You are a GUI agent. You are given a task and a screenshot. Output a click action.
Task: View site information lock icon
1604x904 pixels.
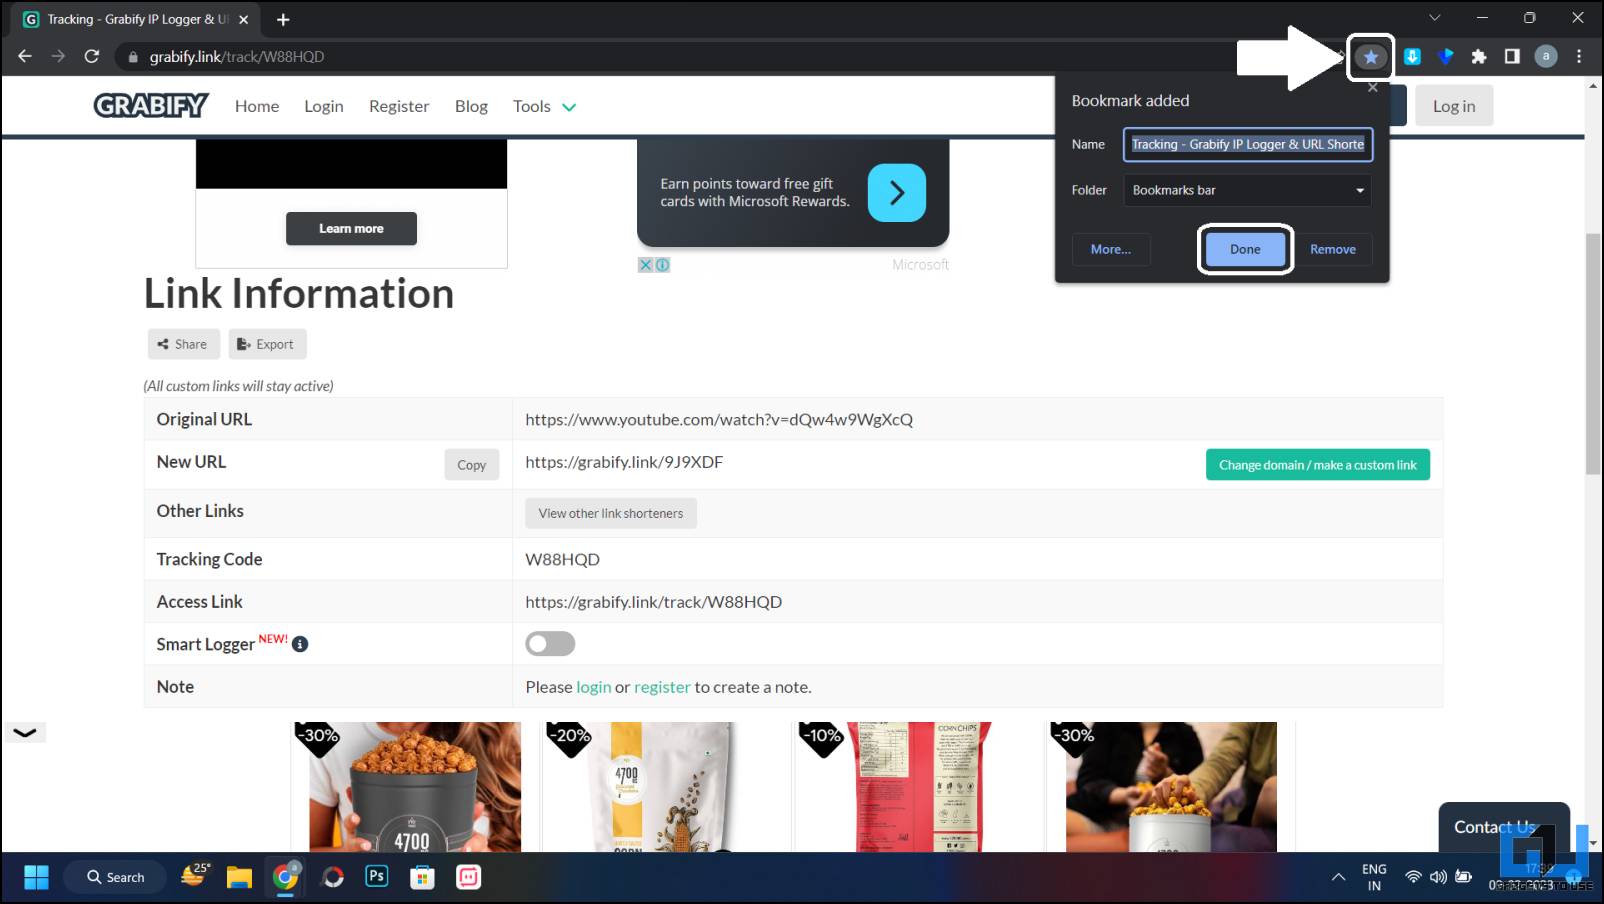(x=132, y=57)
